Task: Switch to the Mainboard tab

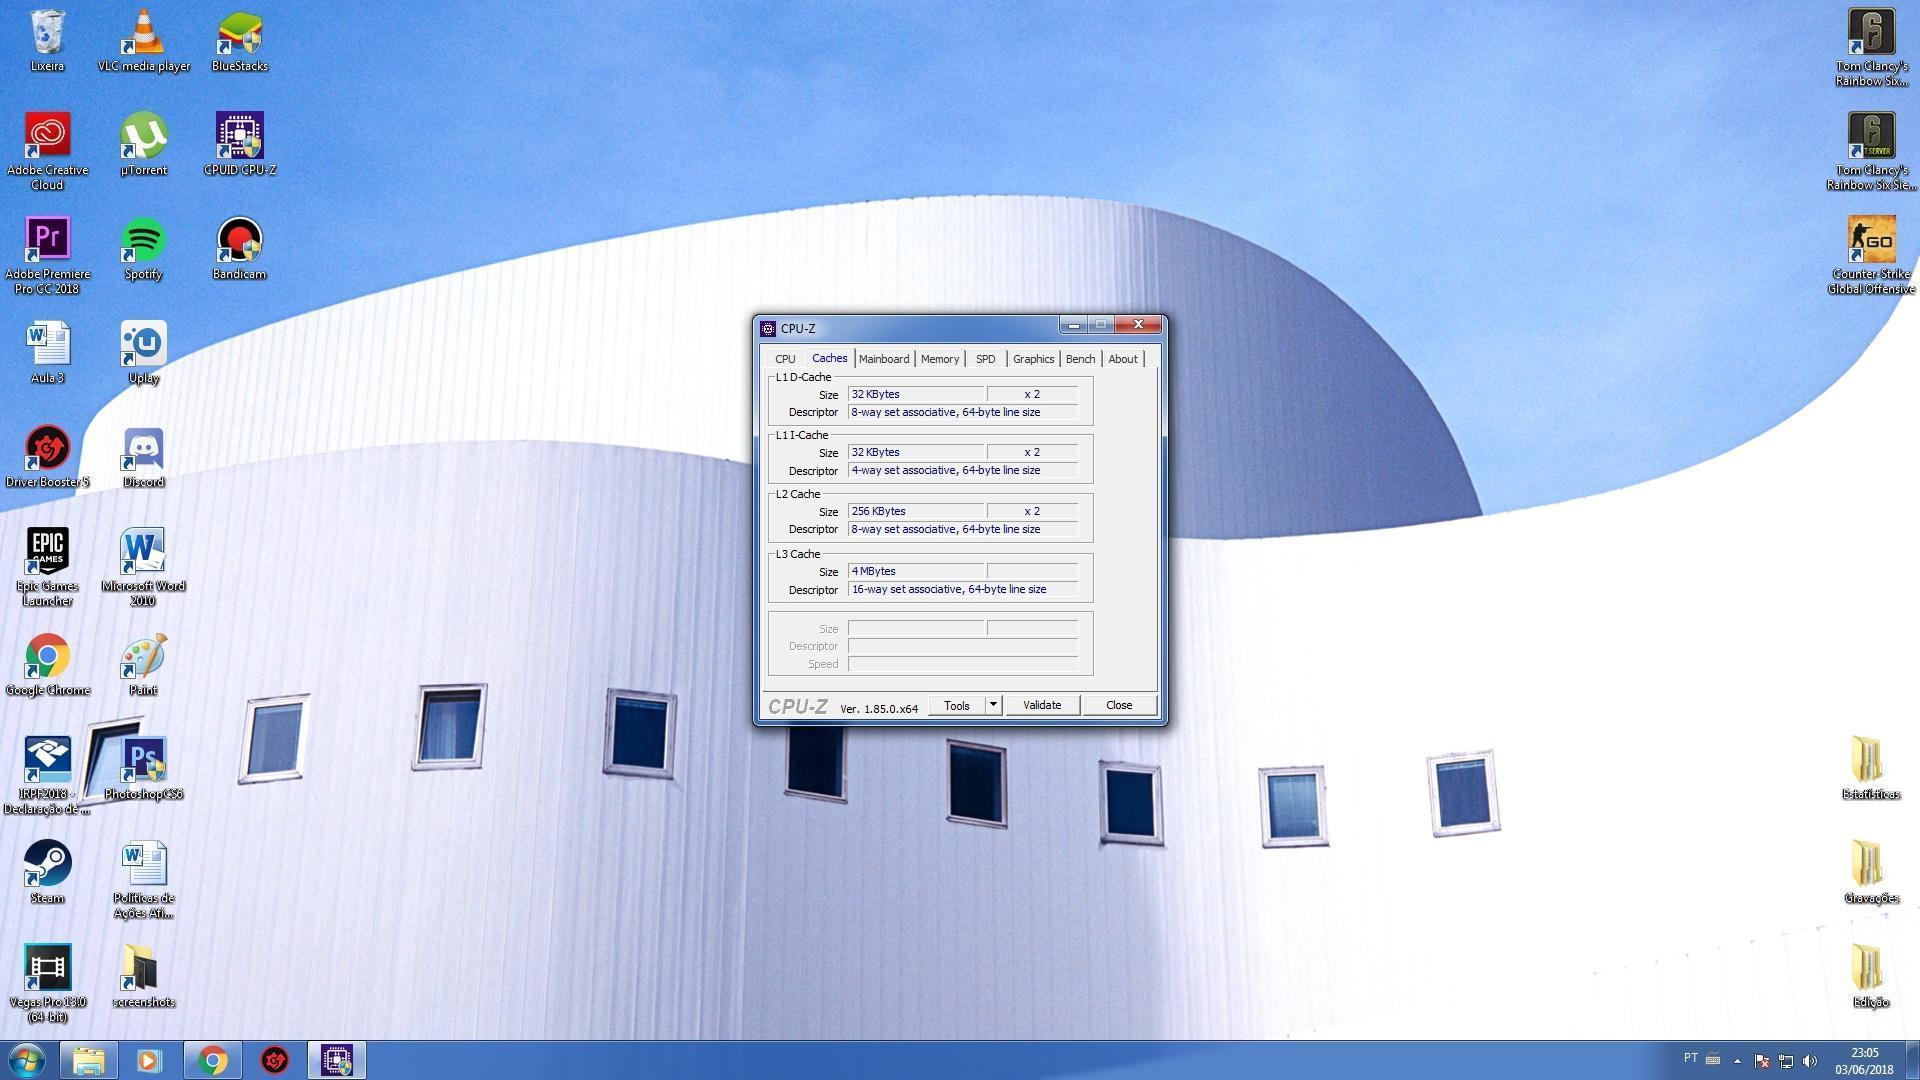Action: tap(884, 359)
